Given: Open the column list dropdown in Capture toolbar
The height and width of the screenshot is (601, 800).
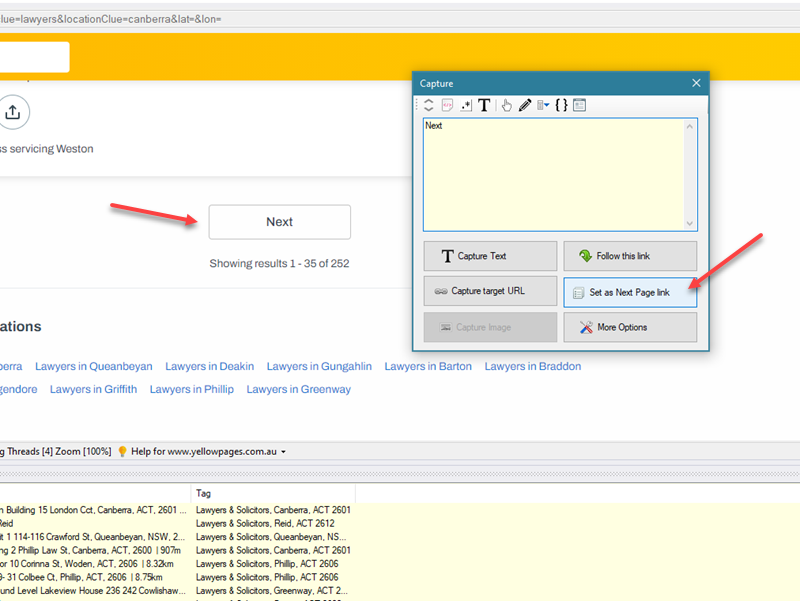Looking at the screenshot, I should click(543, 105).
